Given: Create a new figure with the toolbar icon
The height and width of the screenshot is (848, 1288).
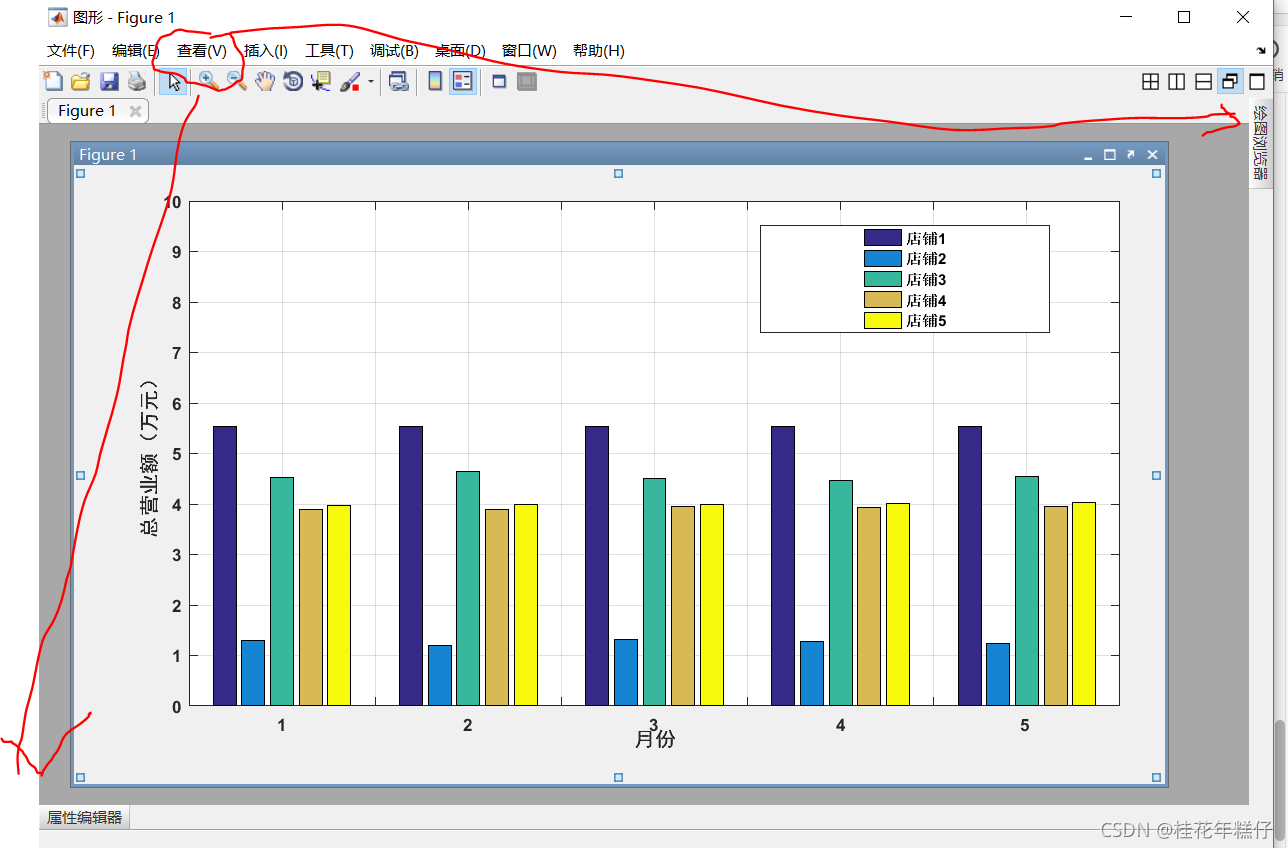Looking at the screenshot, I should (53, 81).
